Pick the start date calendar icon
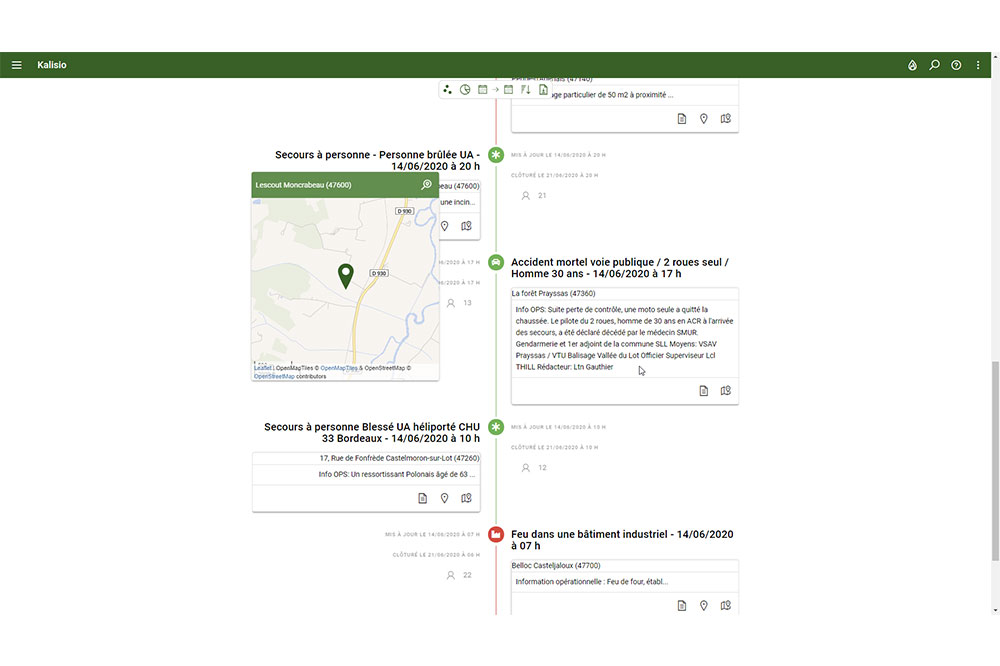Viewport: 1000px width, 666px height. click(483, 90)
